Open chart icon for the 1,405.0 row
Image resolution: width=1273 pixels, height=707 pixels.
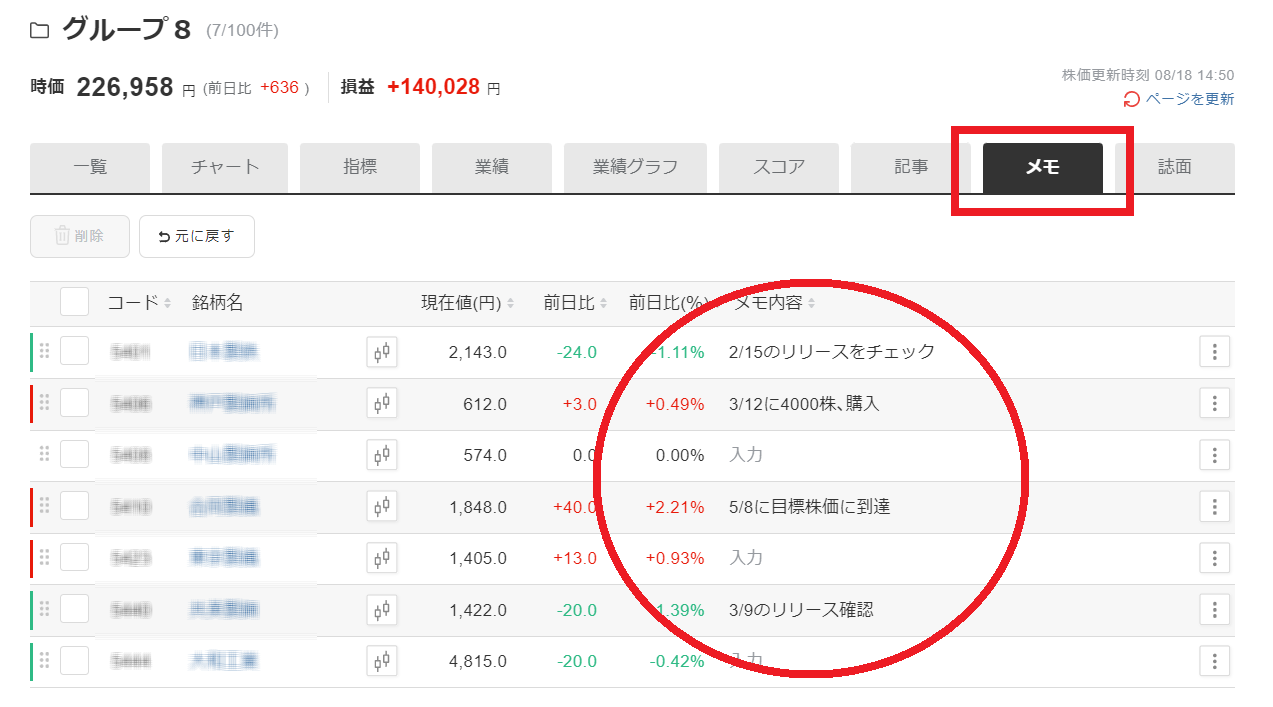382,558
